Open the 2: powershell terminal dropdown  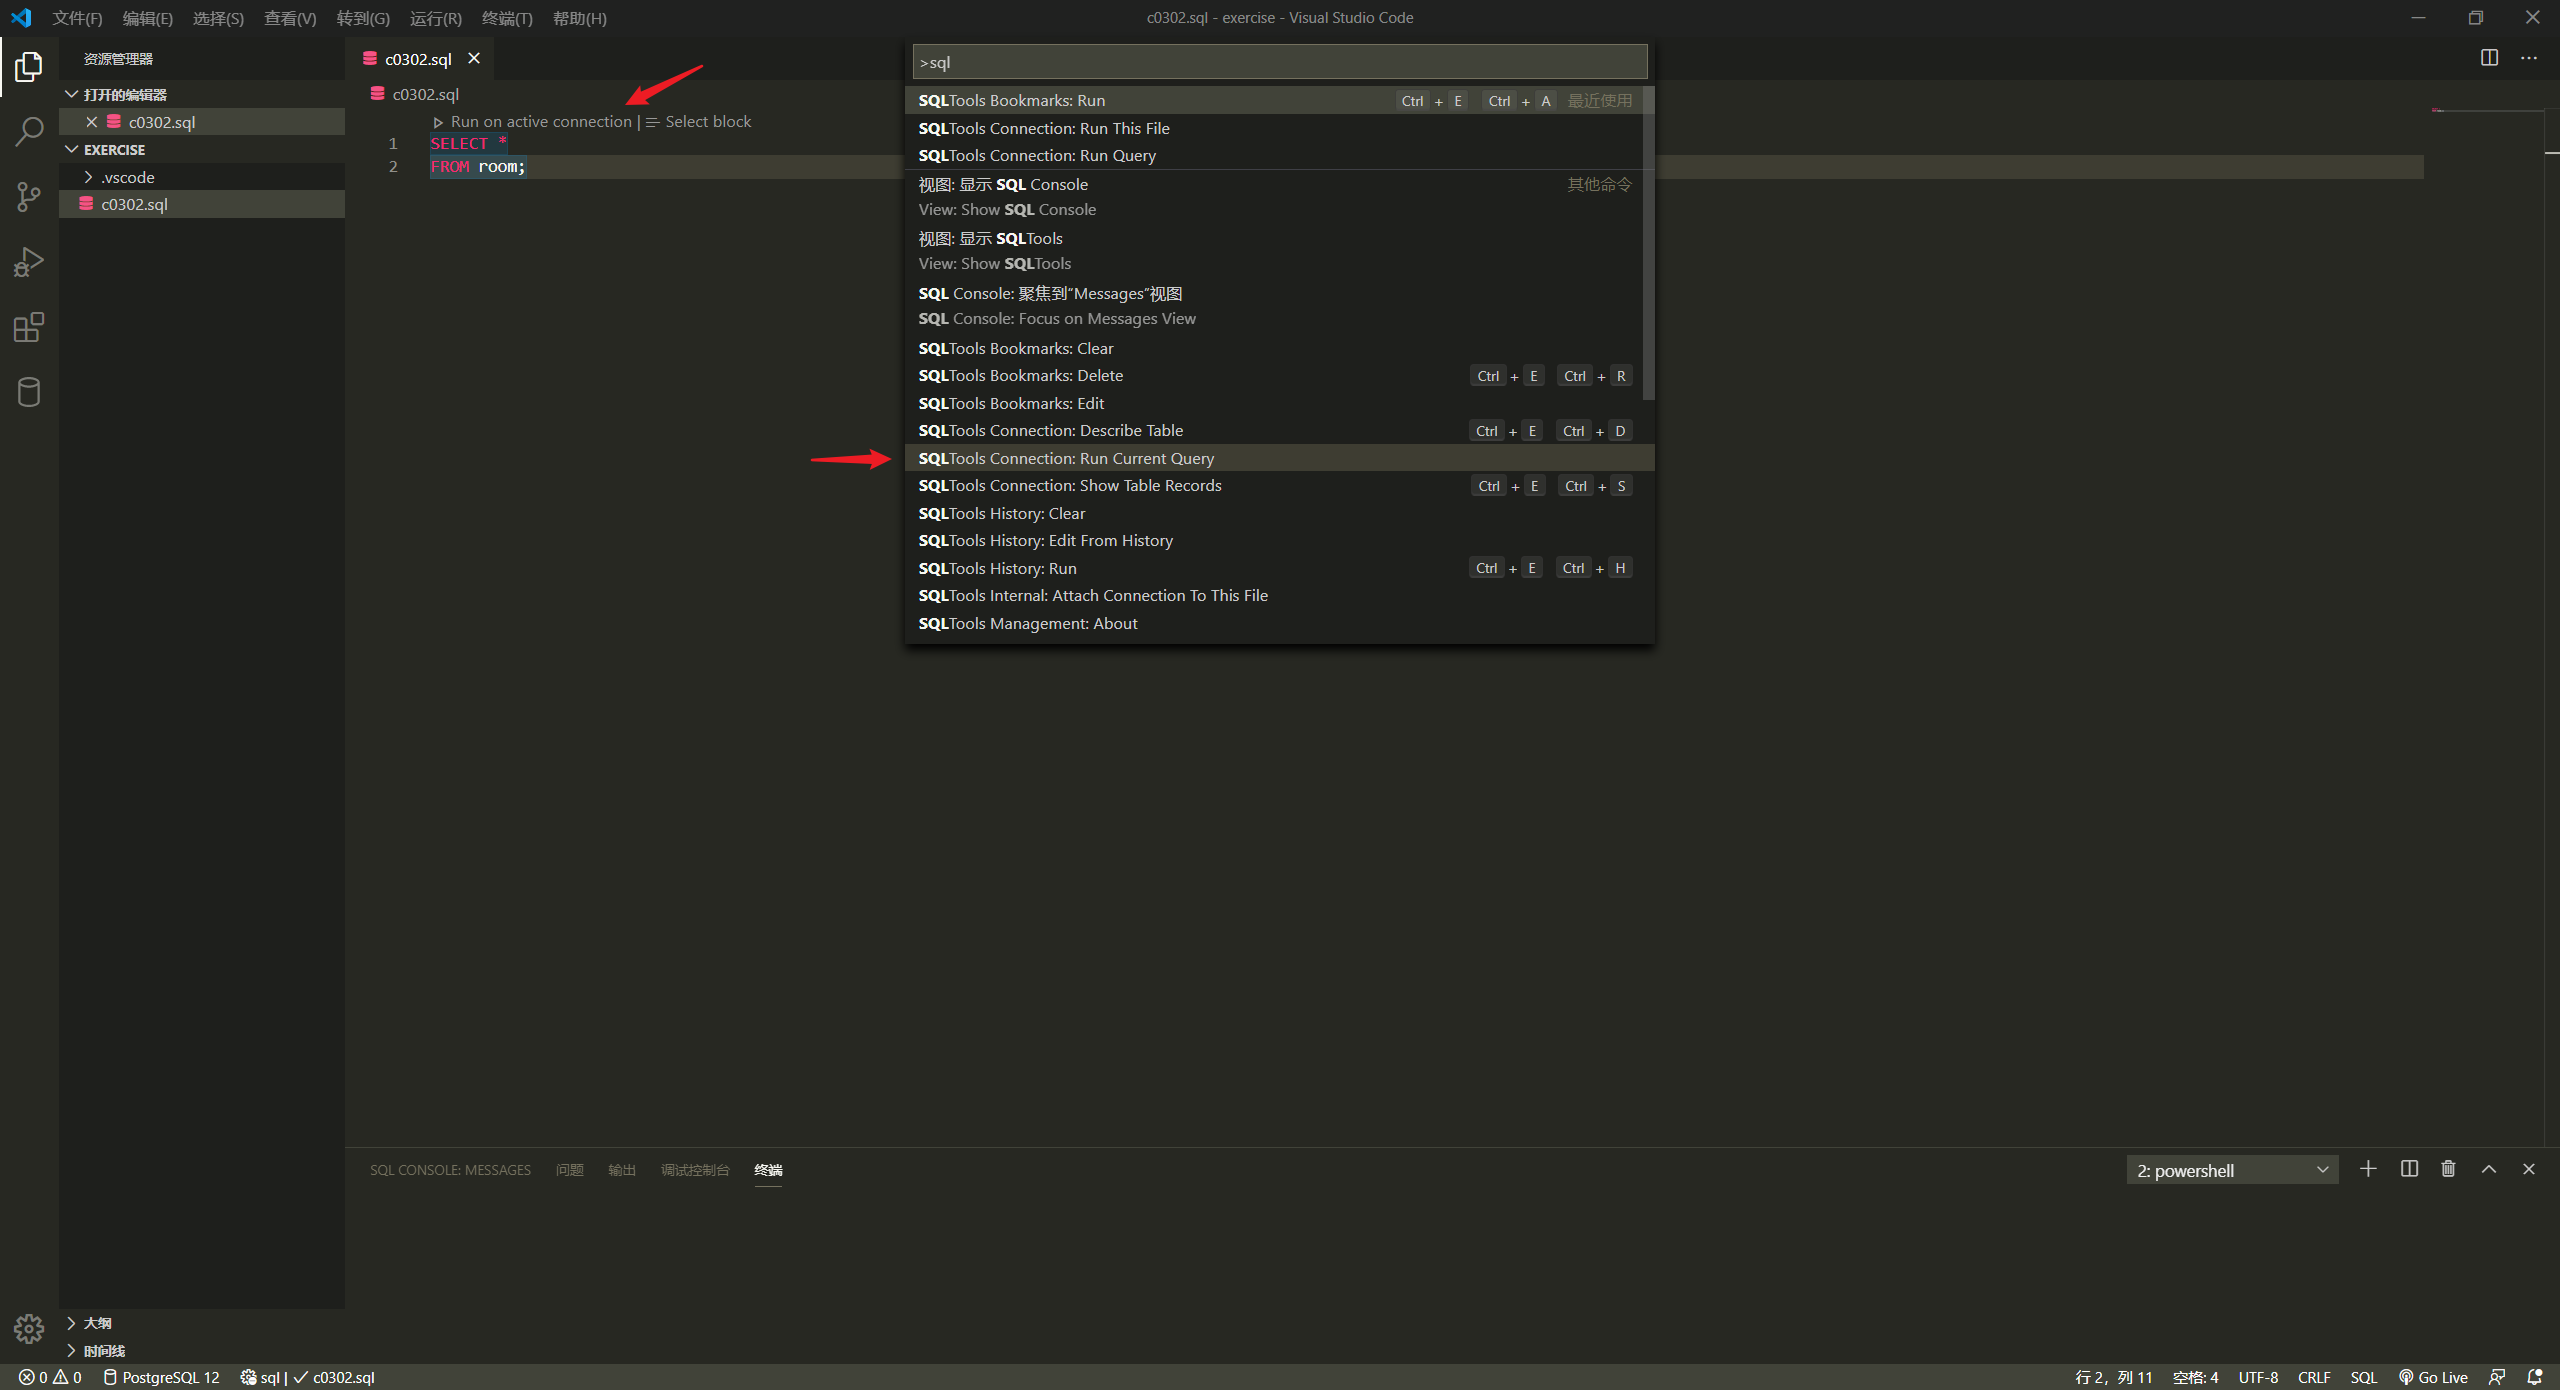pos(2232,1170)
